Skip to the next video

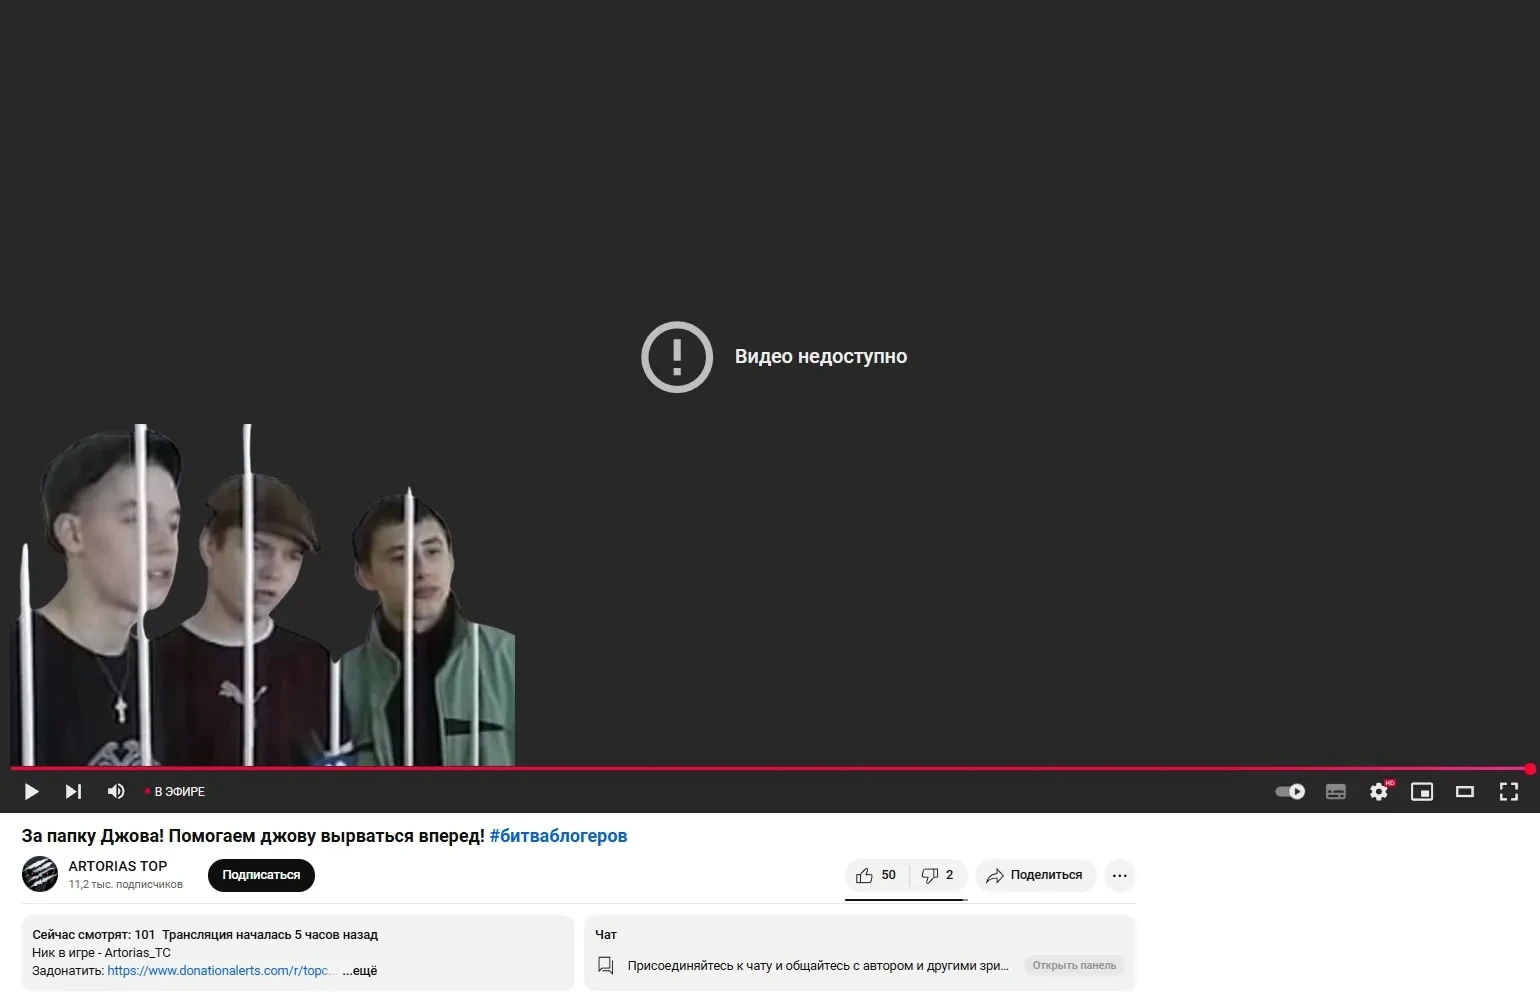pyautogui.click(x=73, y=792)
